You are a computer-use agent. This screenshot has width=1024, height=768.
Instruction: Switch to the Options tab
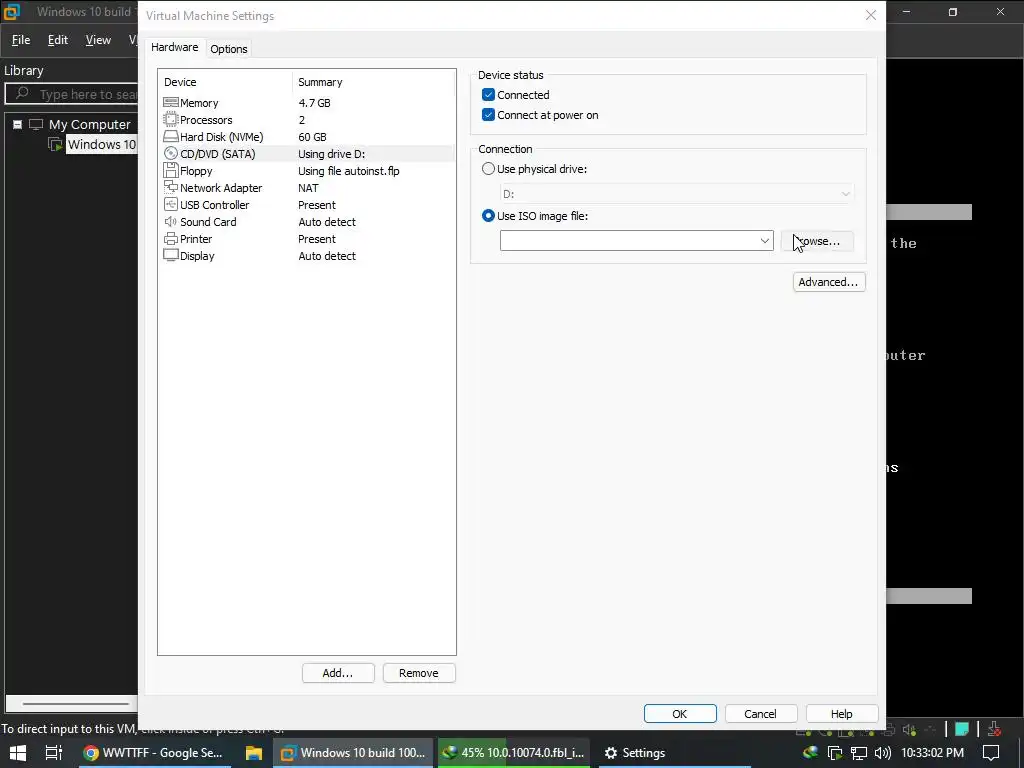pos(229,49)
